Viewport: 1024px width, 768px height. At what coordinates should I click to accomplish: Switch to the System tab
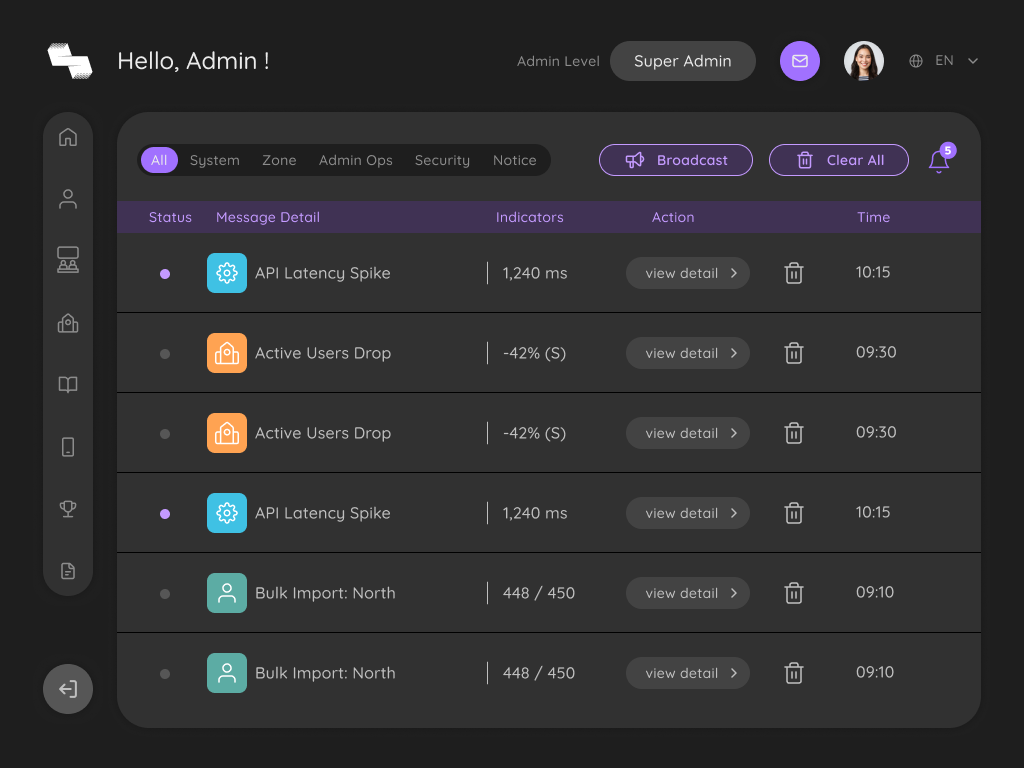(x=215, y=160)
